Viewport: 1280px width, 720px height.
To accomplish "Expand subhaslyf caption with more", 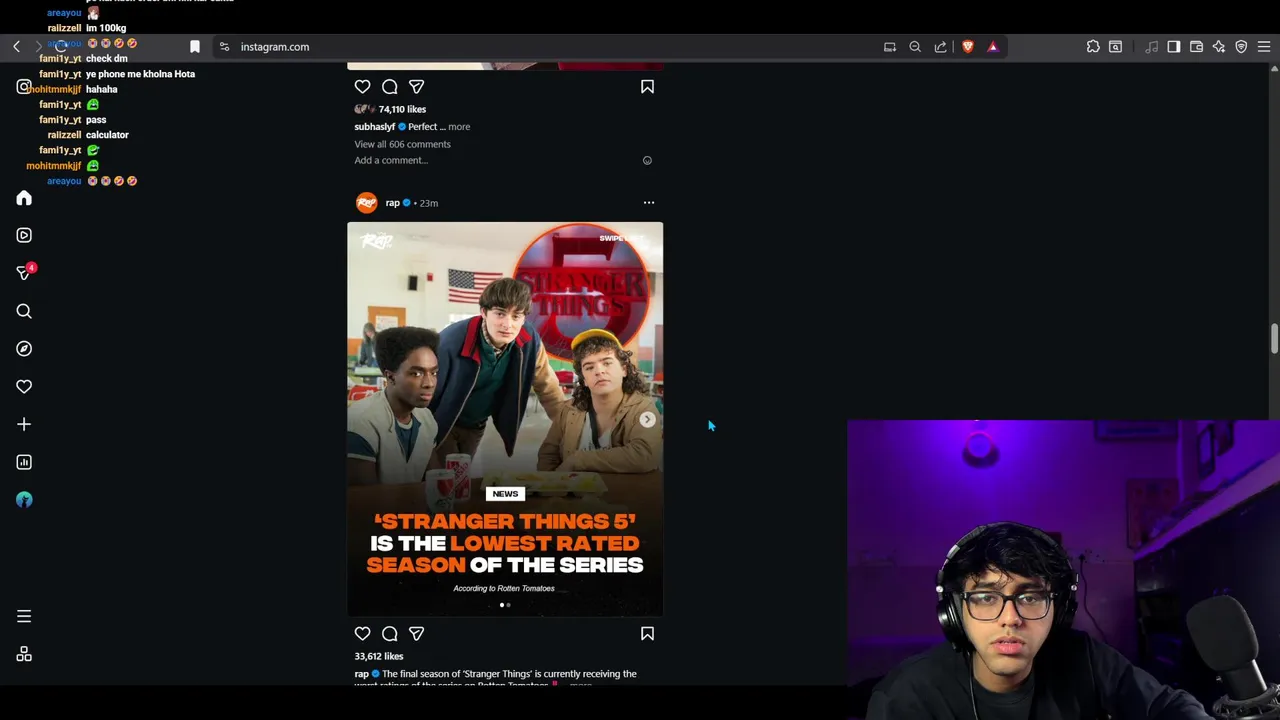I will click(x=459, y=127).
